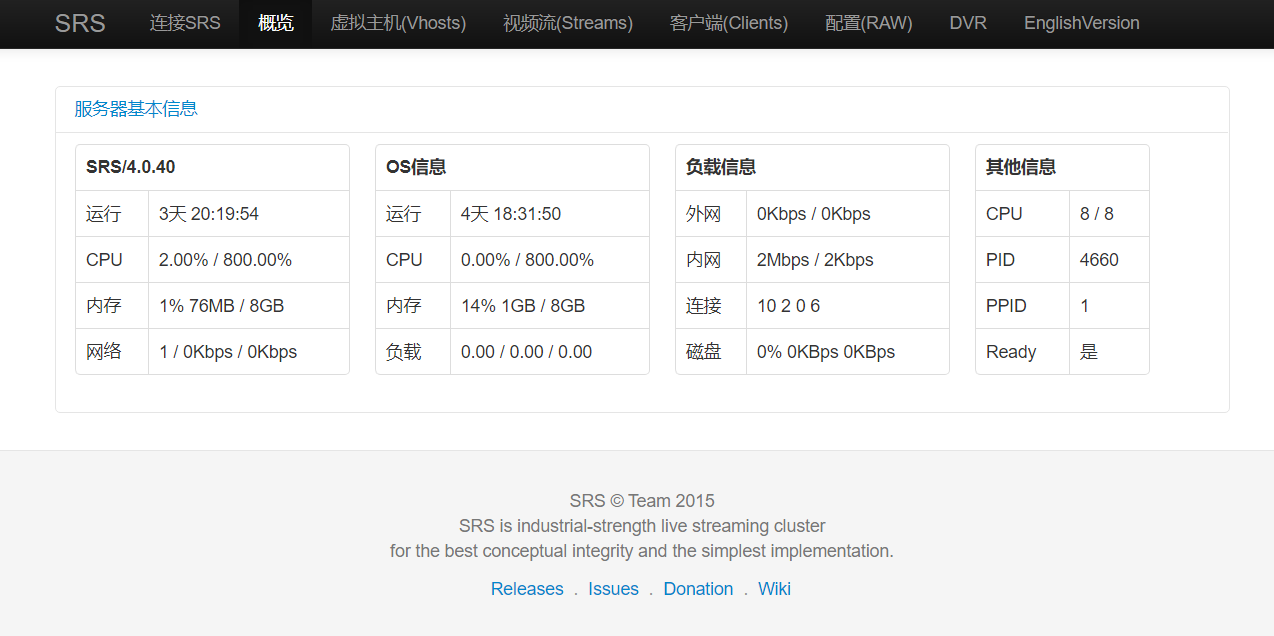
Task: Select the OS信息 table header
Action: (512, 168)
